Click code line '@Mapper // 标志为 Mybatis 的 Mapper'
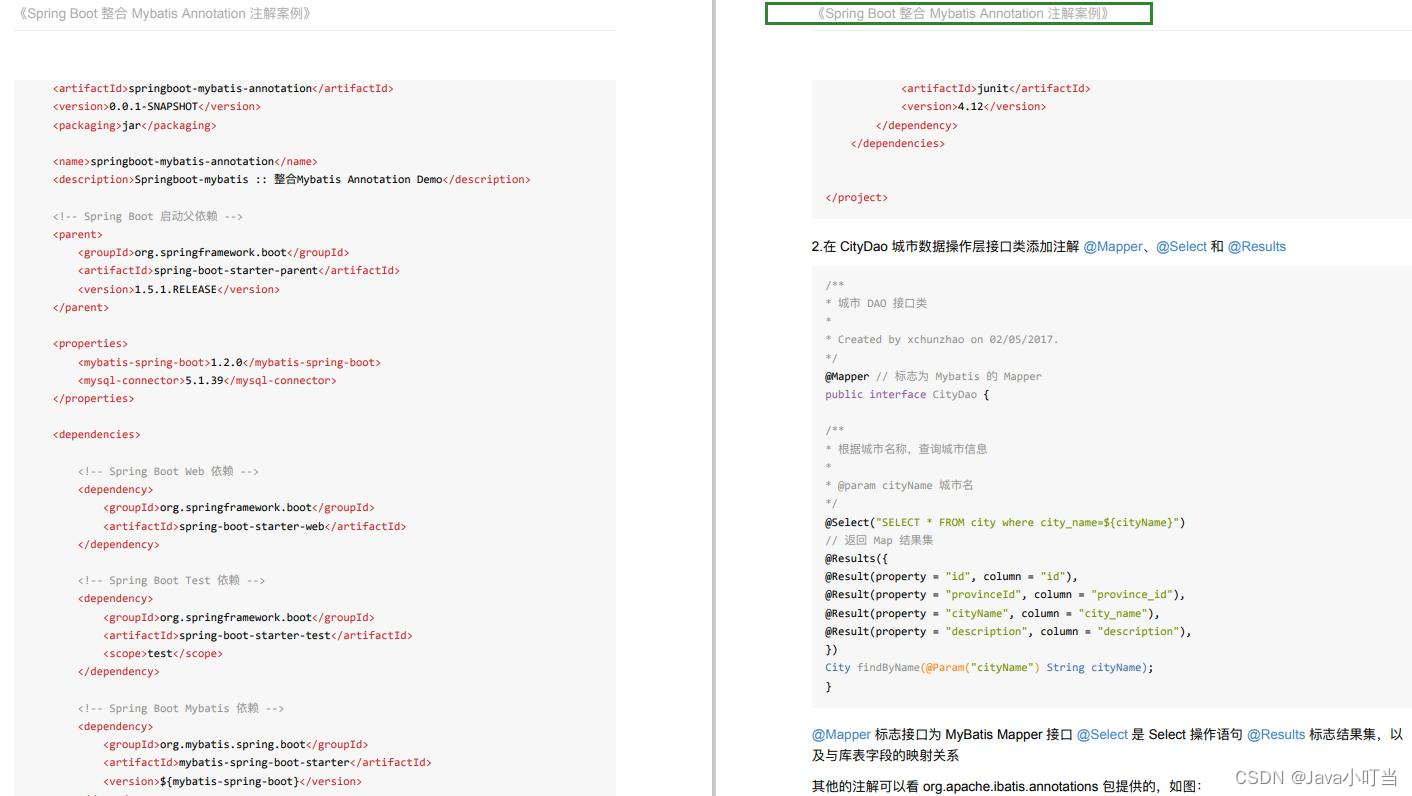Viewport: 1412px width, 796px height. pyautogui.click(x=934, y=376)
